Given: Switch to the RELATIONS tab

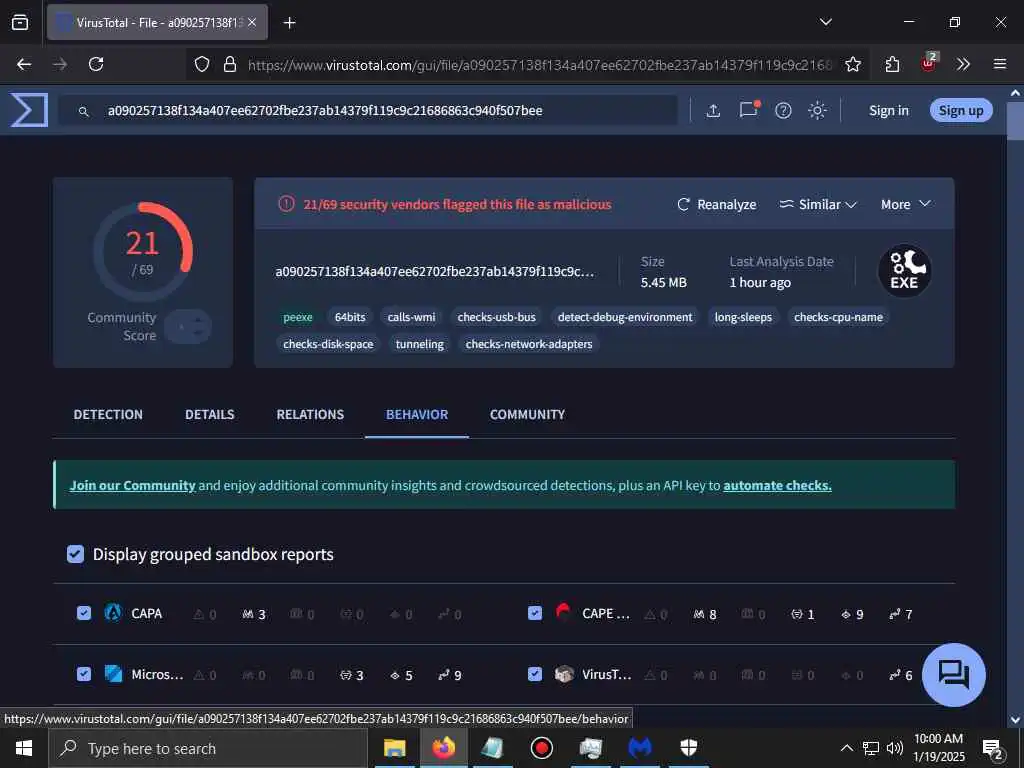Looking at the screenshot, I should [x=310, y=415].
